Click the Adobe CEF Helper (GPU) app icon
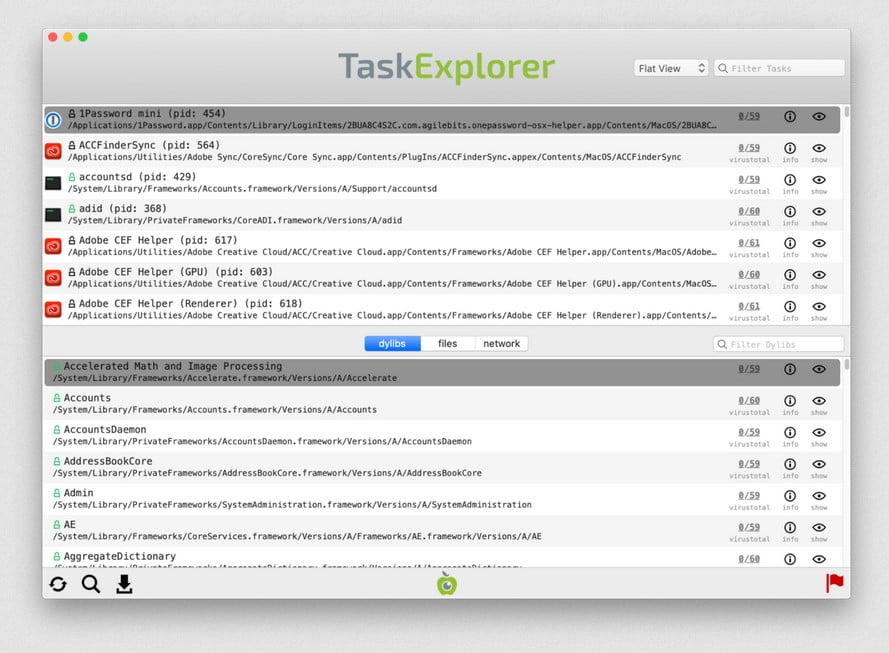 (x=53, y=278)
